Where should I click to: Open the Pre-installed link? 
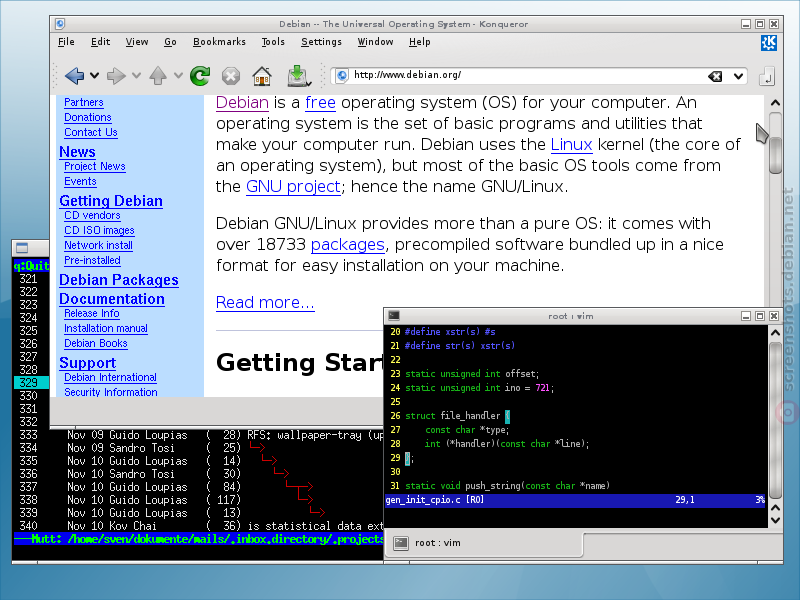92,260
